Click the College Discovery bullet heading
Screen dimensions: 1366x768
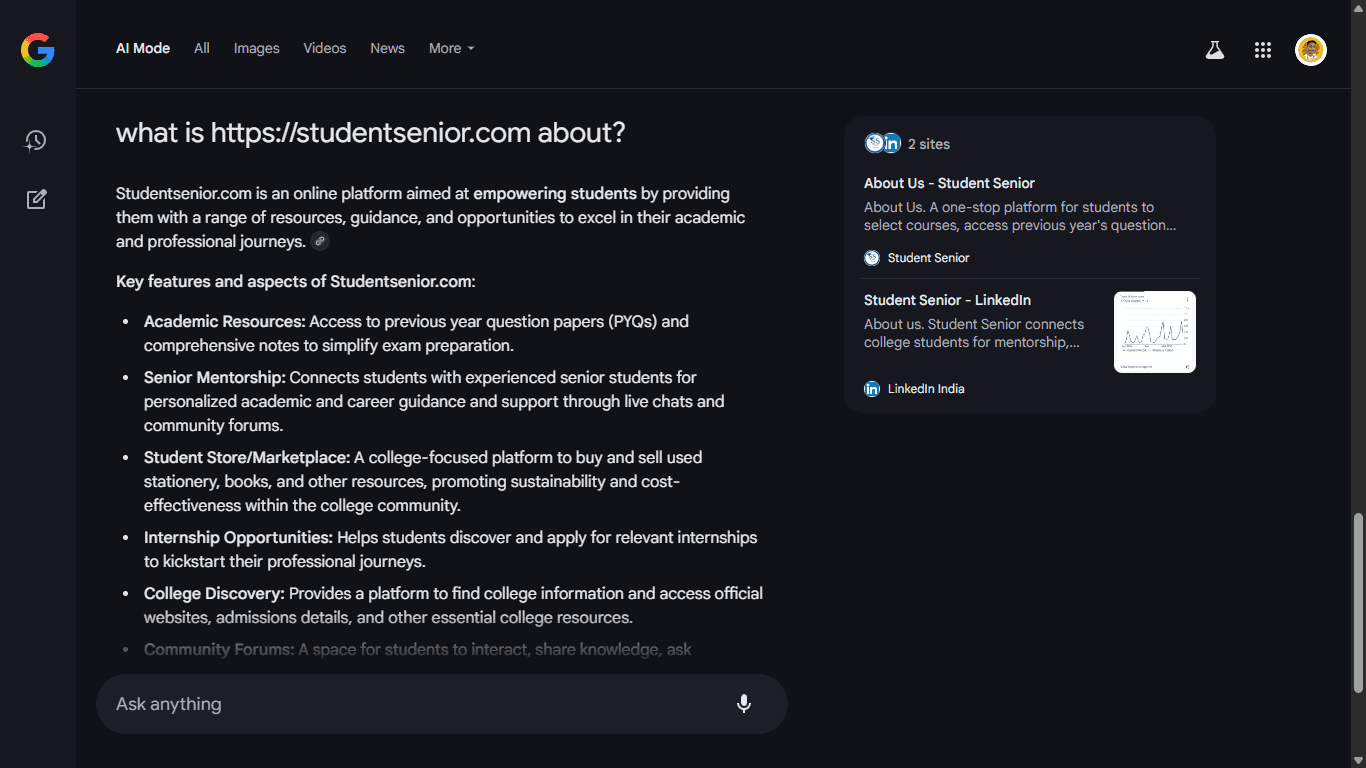214,594
